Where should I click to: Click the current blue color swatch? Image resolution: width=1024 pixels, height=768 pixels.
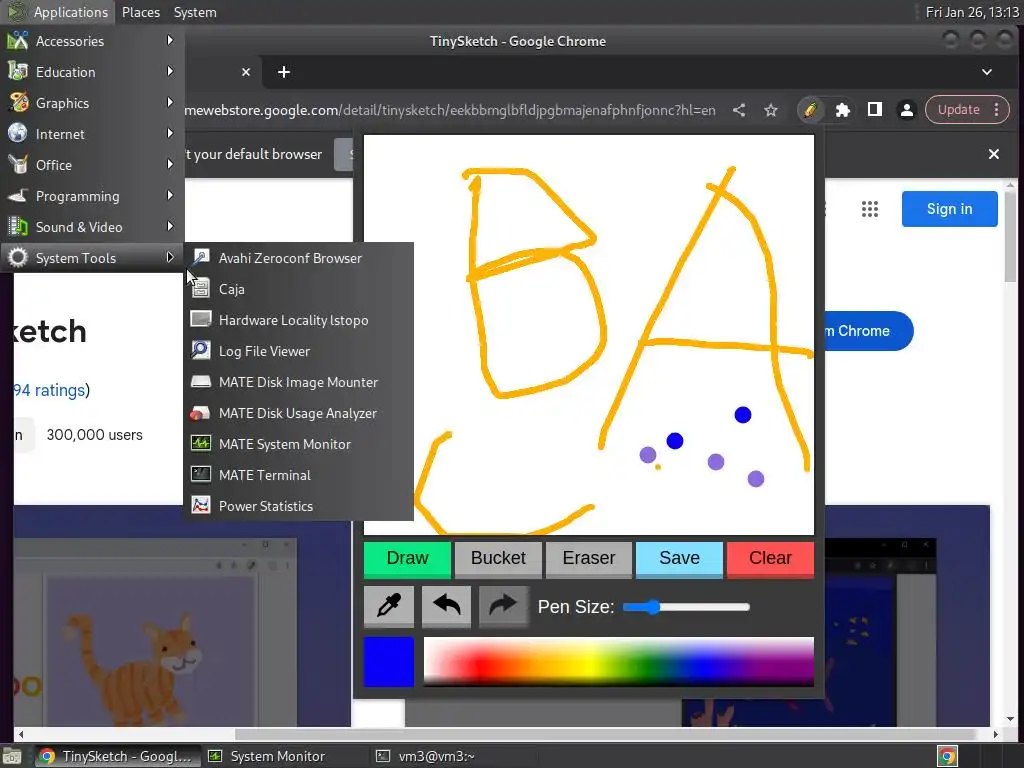pos(389,662)
